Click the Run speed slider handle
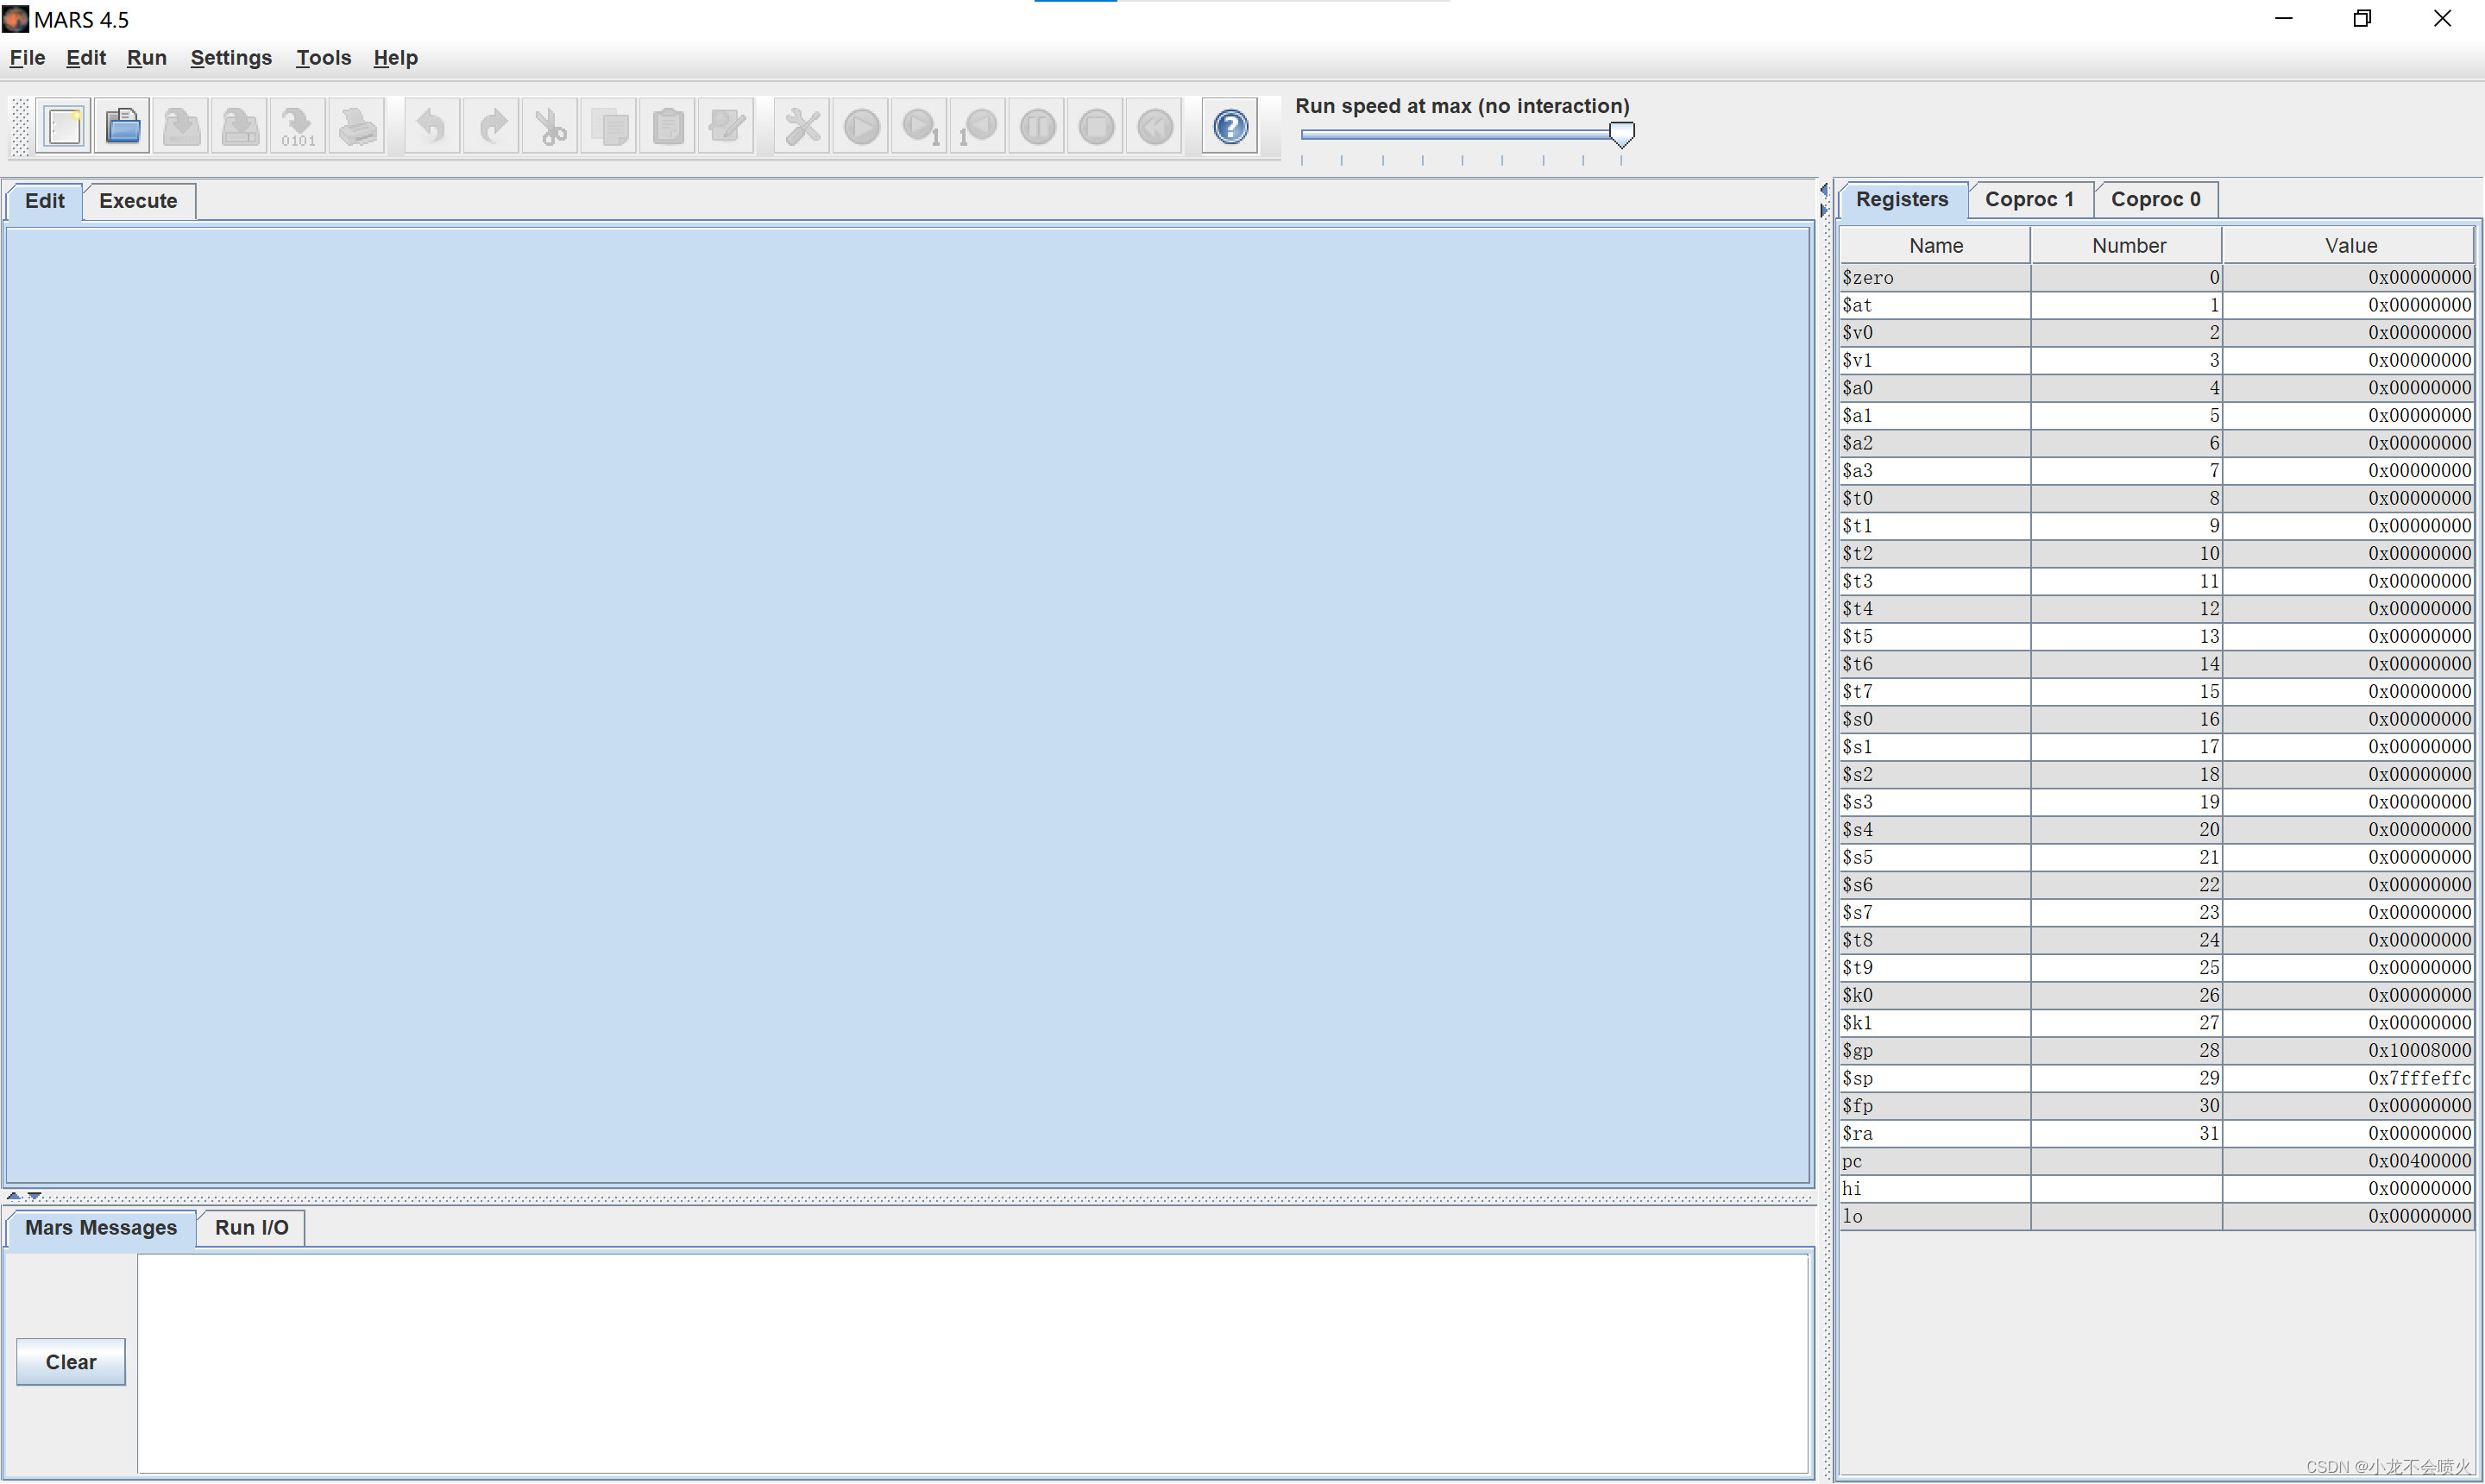This screenshot has height=1484, width=2485. (1621, 134)
